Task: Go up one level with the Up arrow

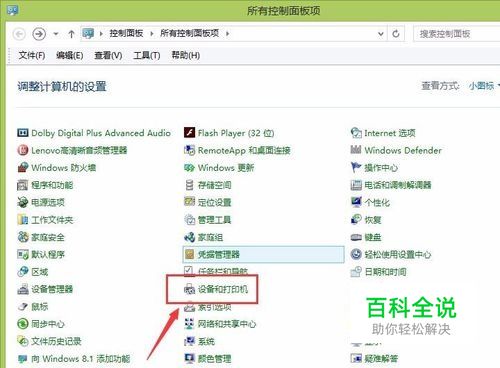Action: 71,34
